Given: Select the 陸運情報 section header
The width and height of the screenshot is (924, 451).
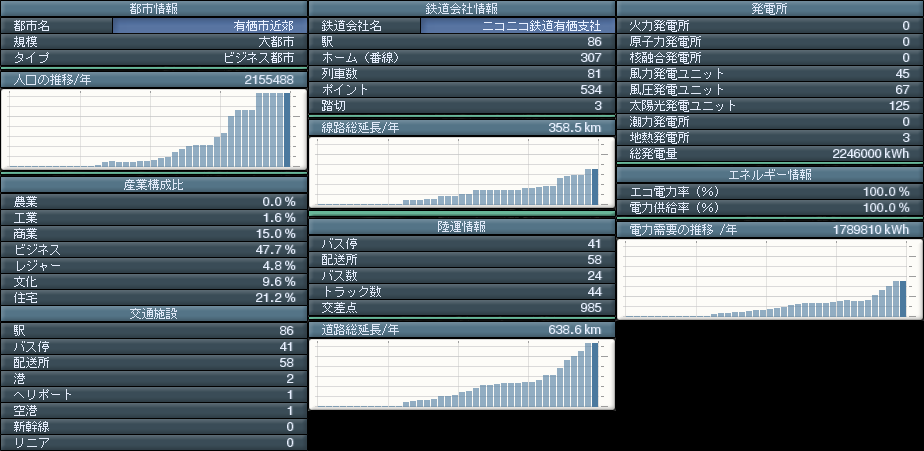Looking at the screenshot, I should click(x=461, y=227).
